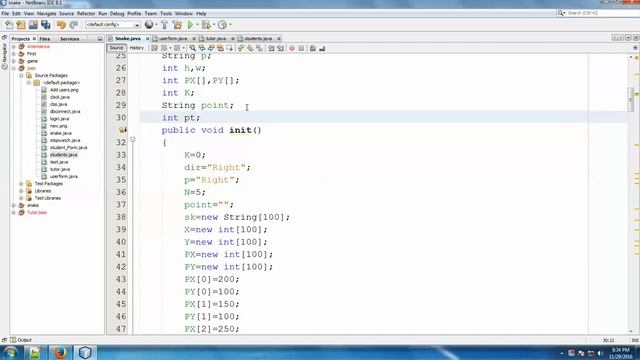Select stopwatch.java in project tree
Image resolution: width=640 pixels, height=360 pixels.
point(65,140)
